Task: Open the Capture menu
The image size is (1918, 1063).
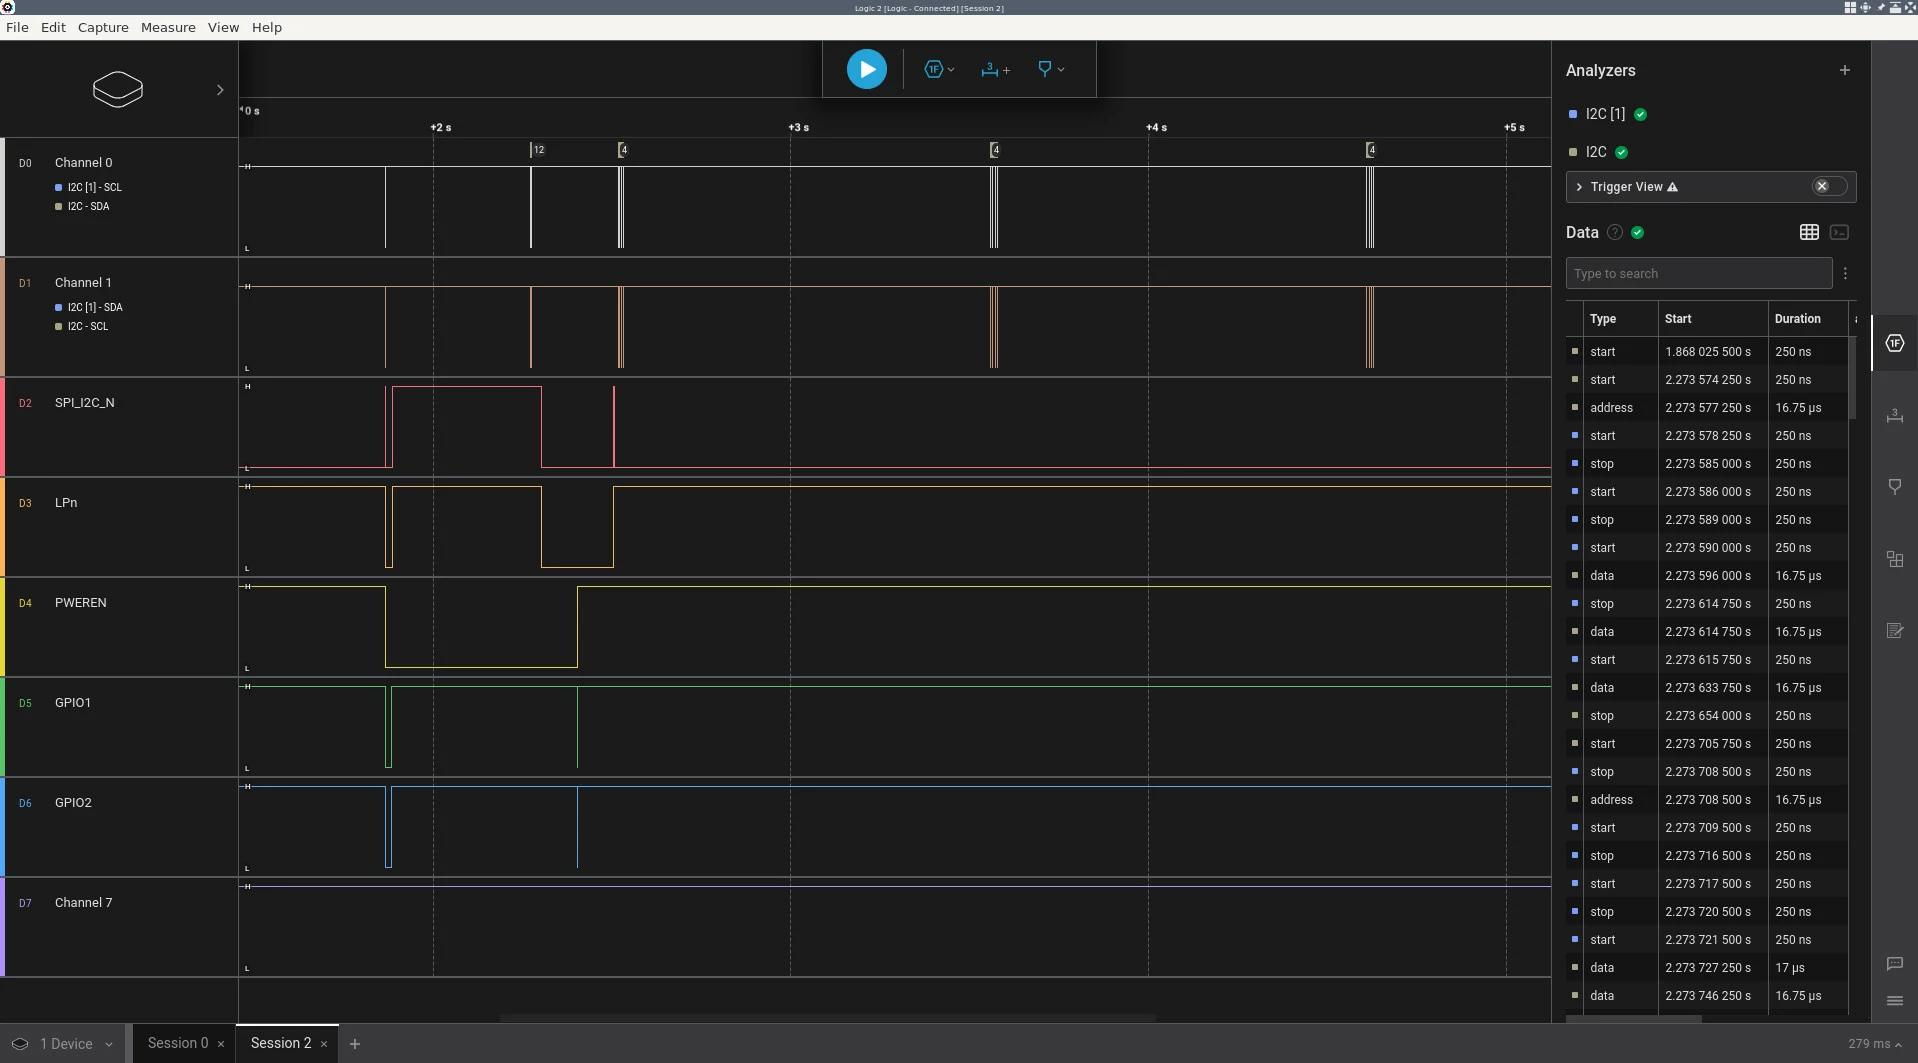Action: coord(103,27)
